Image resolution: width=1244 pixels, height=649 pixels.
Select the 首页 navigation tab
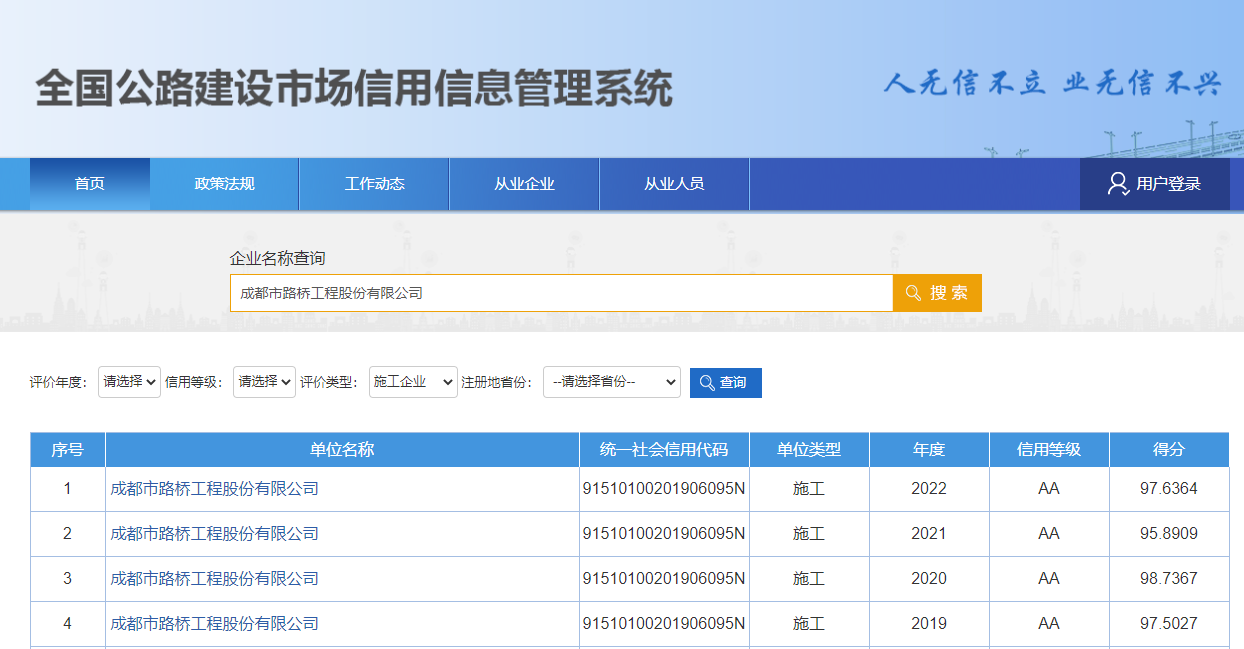click(89, 183)
